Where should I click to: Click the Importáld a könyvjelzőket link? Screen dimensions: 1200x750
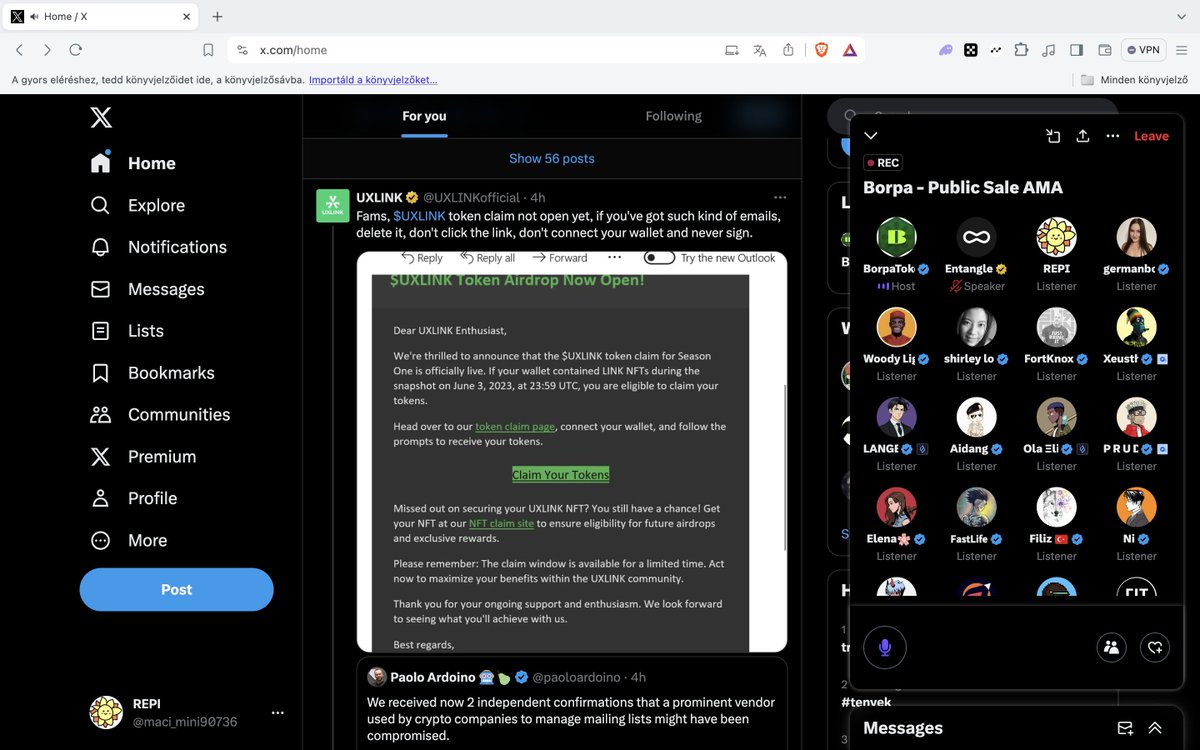point(373,80)
